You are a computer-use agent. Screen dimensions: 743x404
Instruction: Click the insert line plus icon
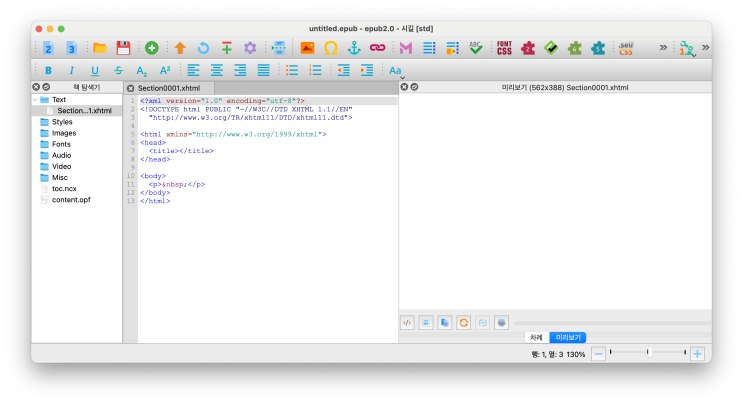point(227,48)
